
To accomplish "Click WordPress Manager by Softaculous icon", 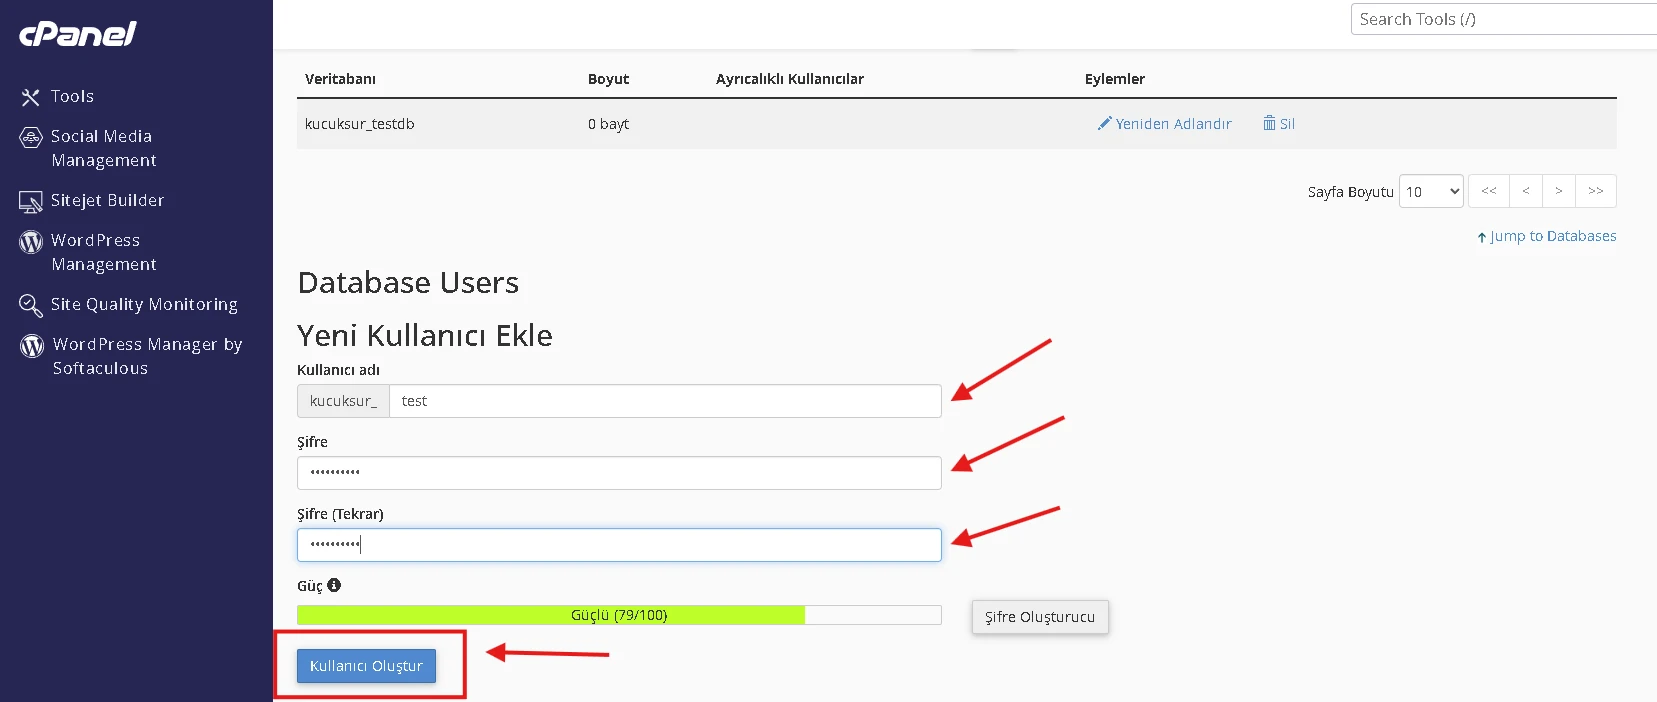I will point(32,346).
